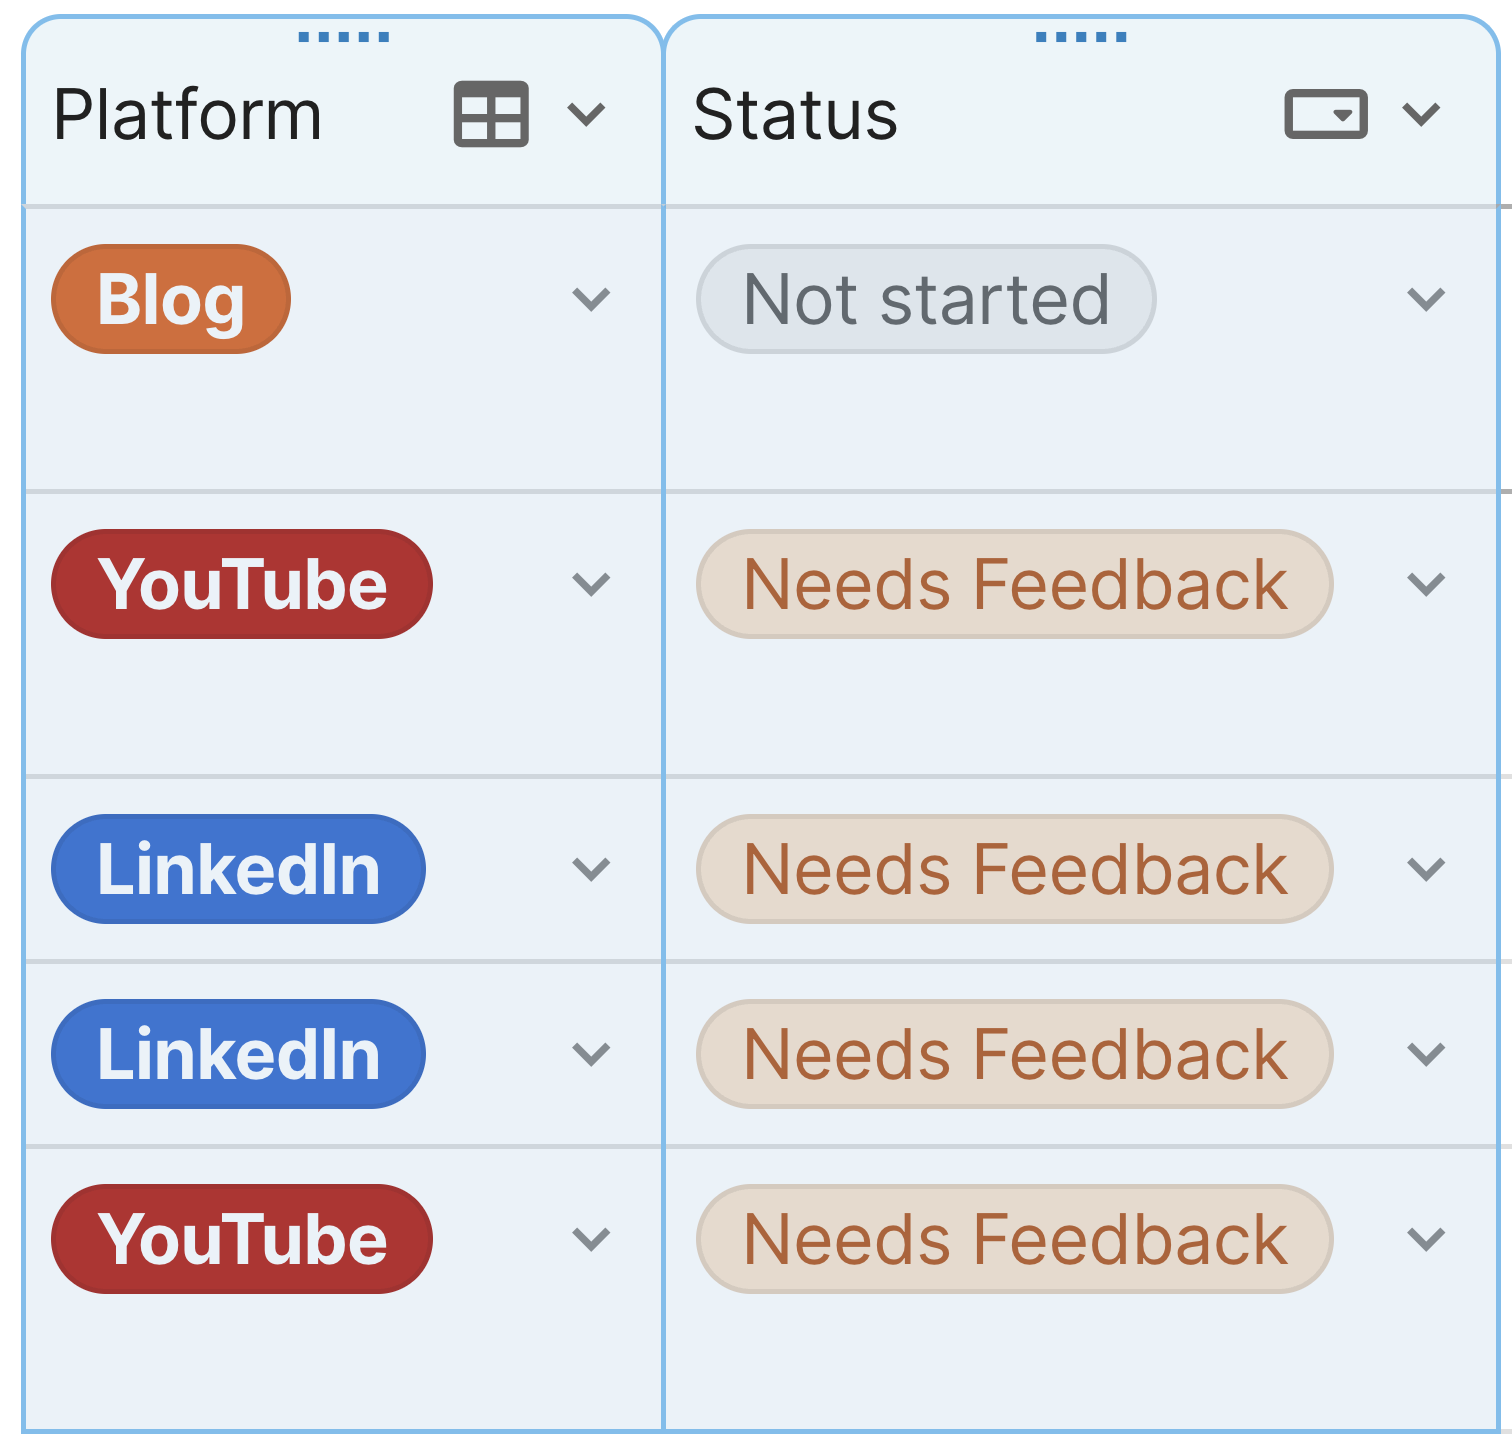
Task: Click the orange Blog chip
Action: click(171, 299)
